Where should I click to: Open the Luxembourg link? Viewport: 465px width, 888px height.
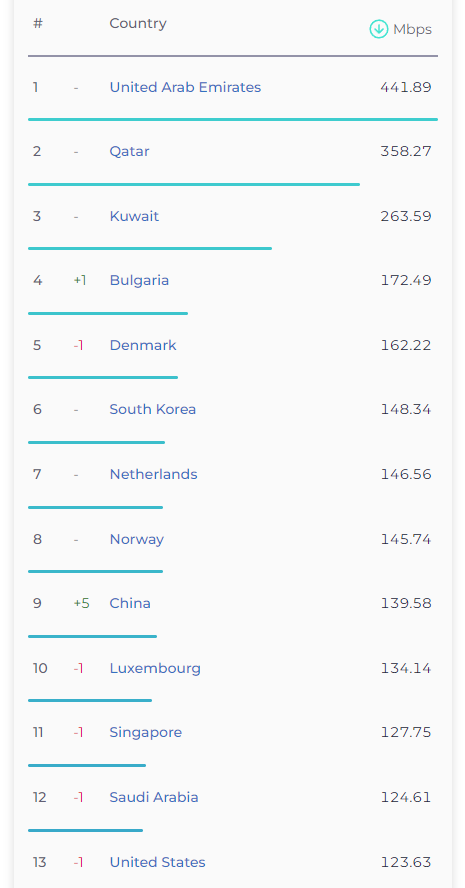click(155, 668)
